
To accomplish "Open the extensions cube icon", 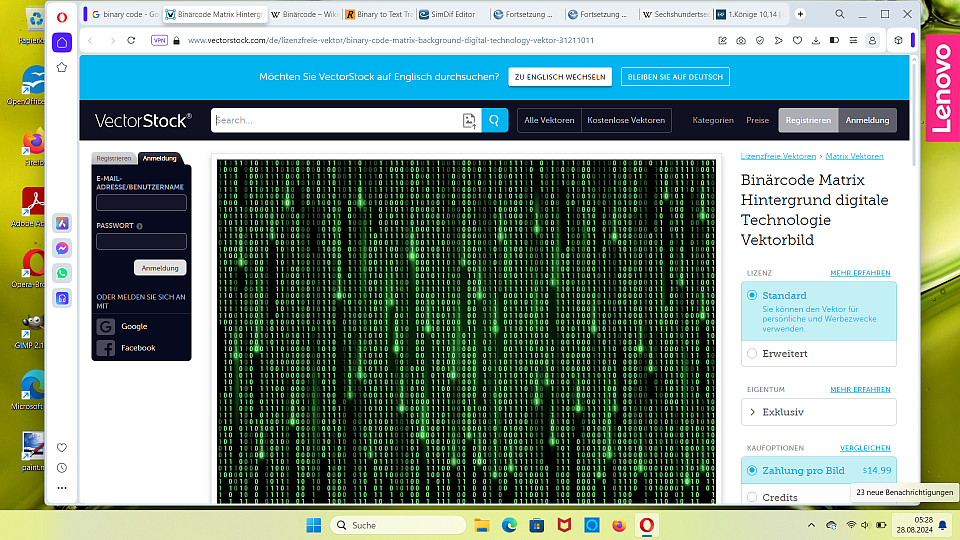I will (x=898, y=40).
